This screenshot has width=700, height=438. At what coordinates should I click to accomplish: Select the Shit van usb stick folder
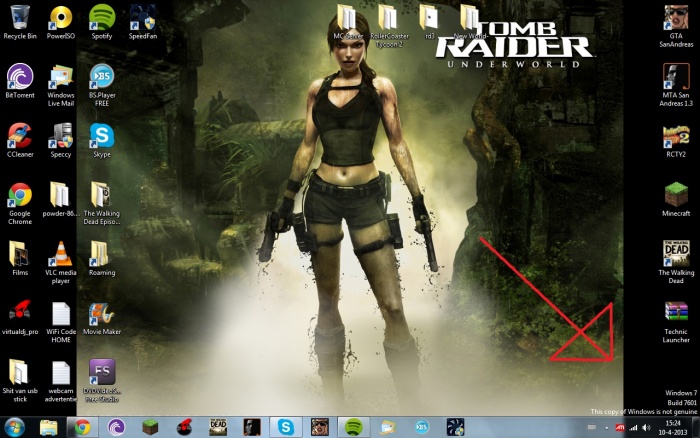pos(20,381)
